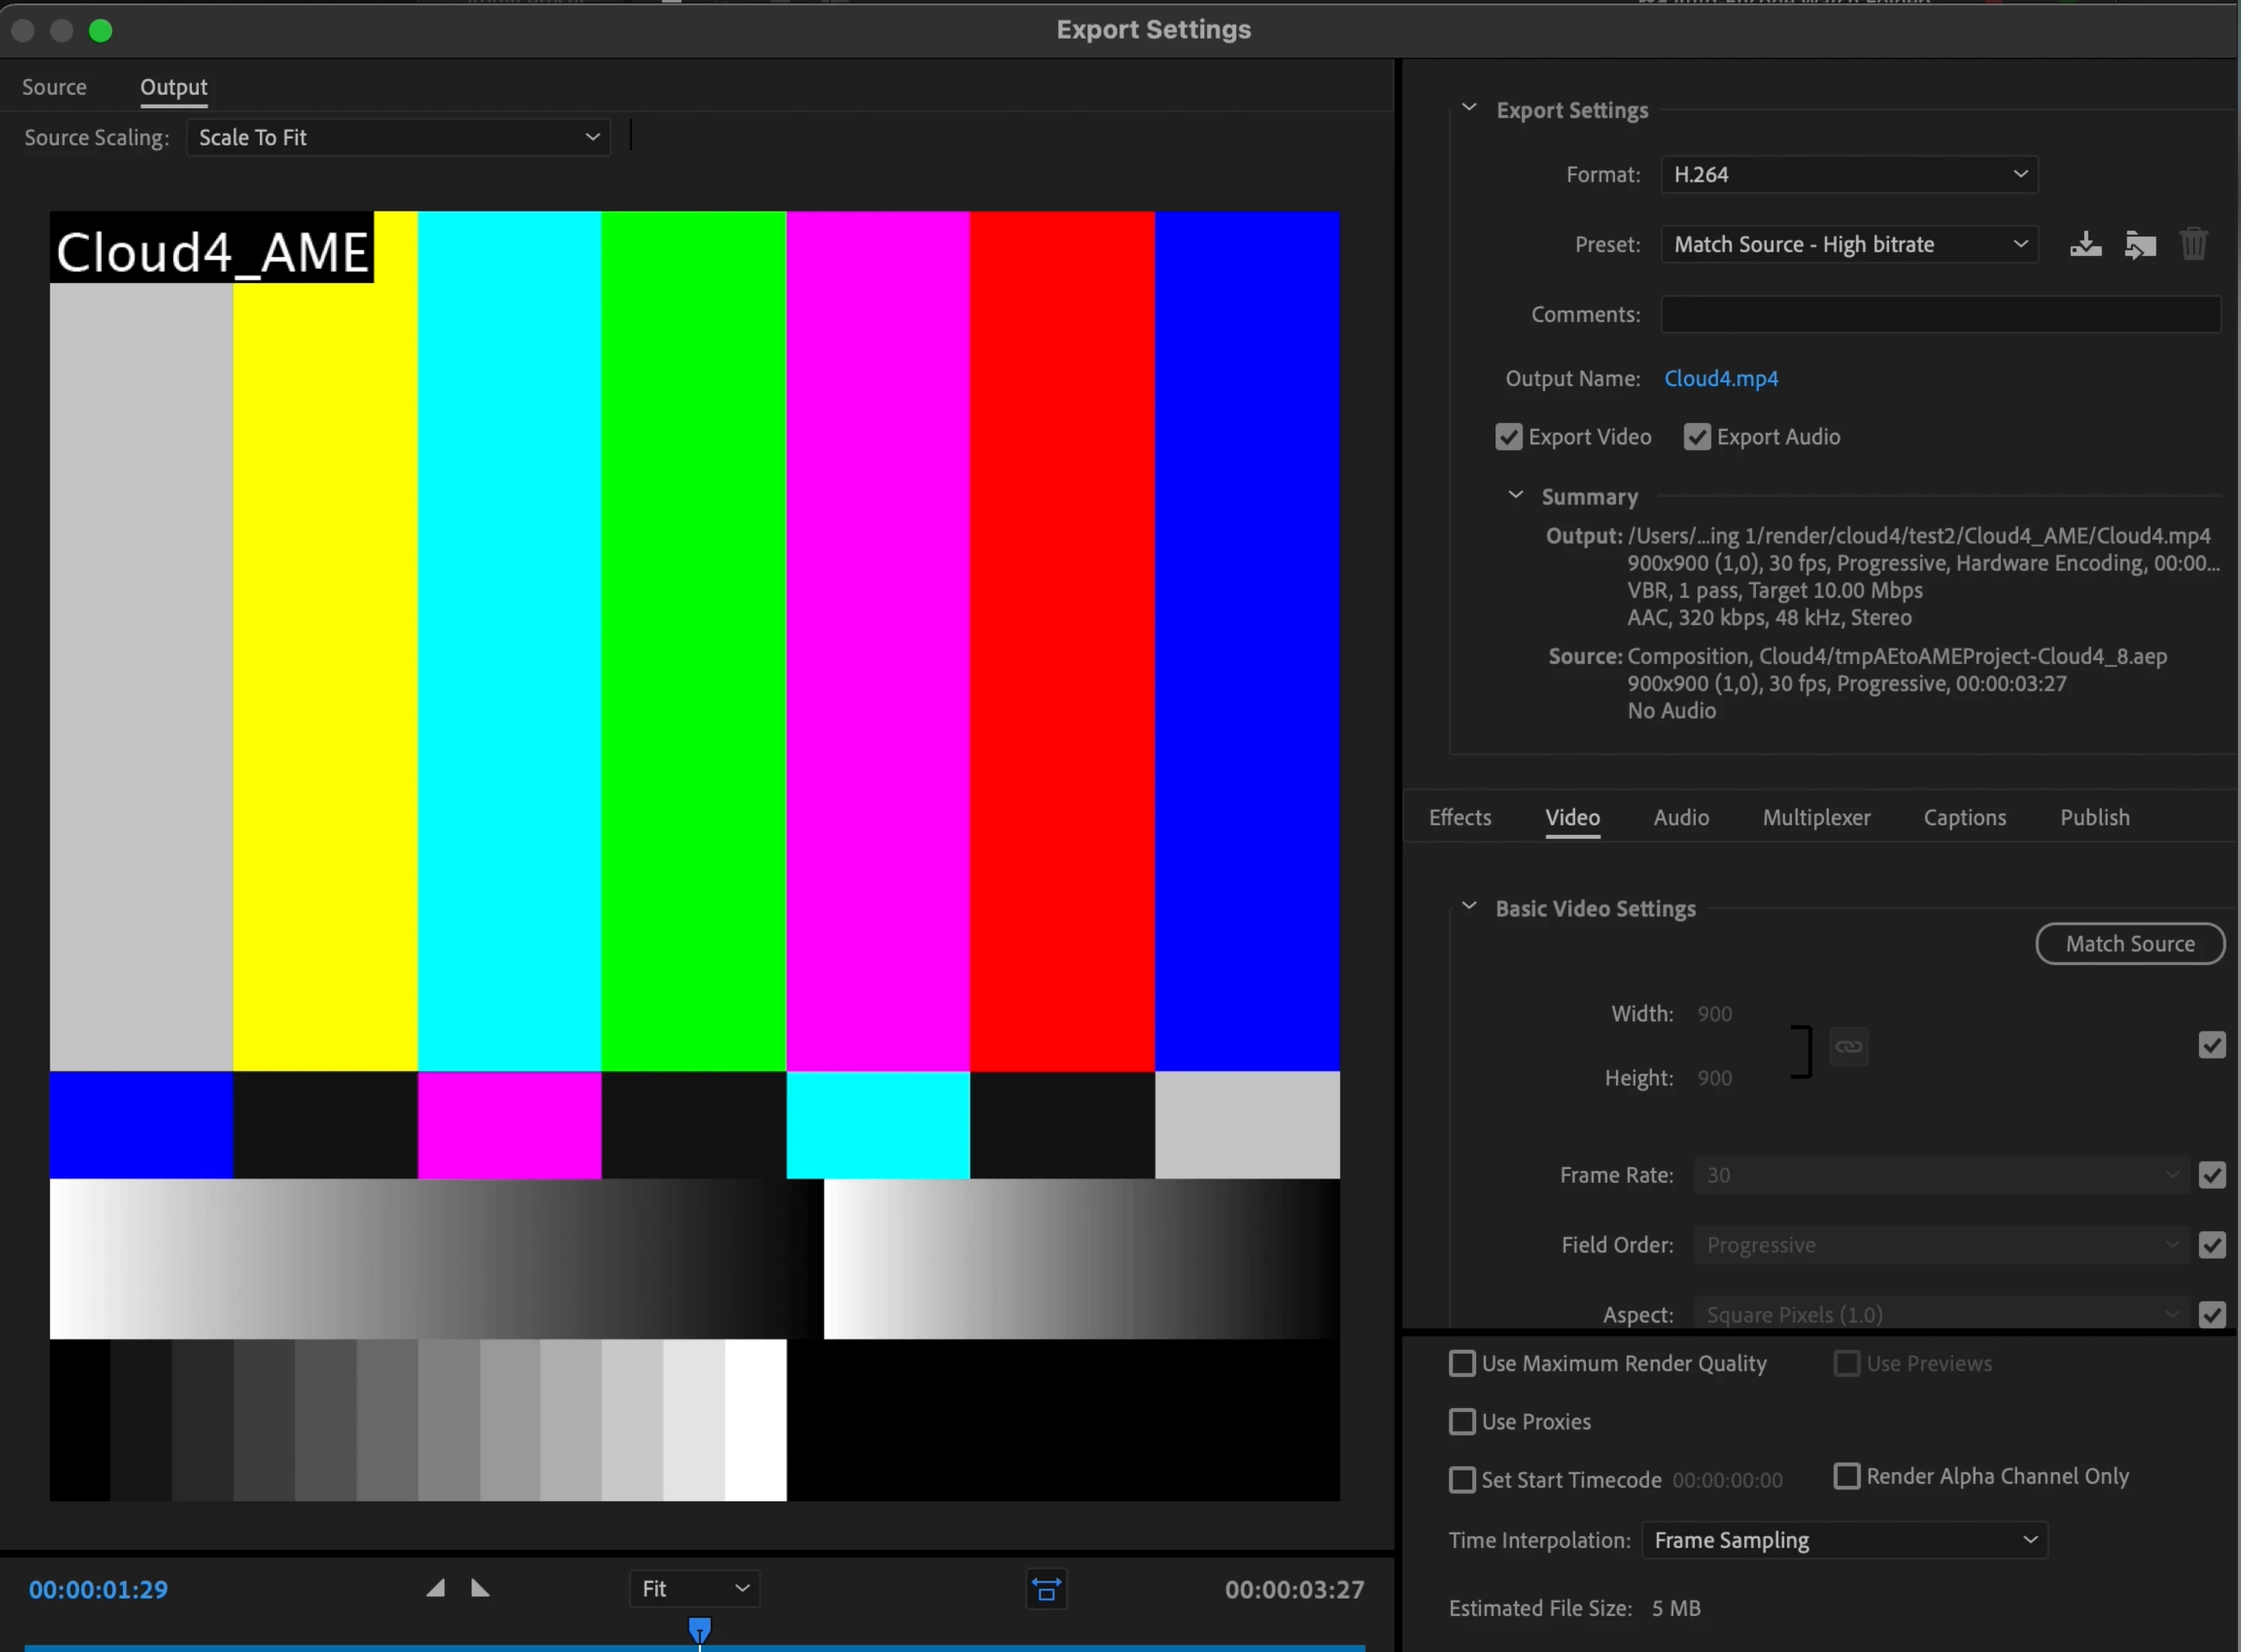The image size is (2241, 1652).
Task: Open the Source Scaling dropdown
Action: click(x=398, y=137)
